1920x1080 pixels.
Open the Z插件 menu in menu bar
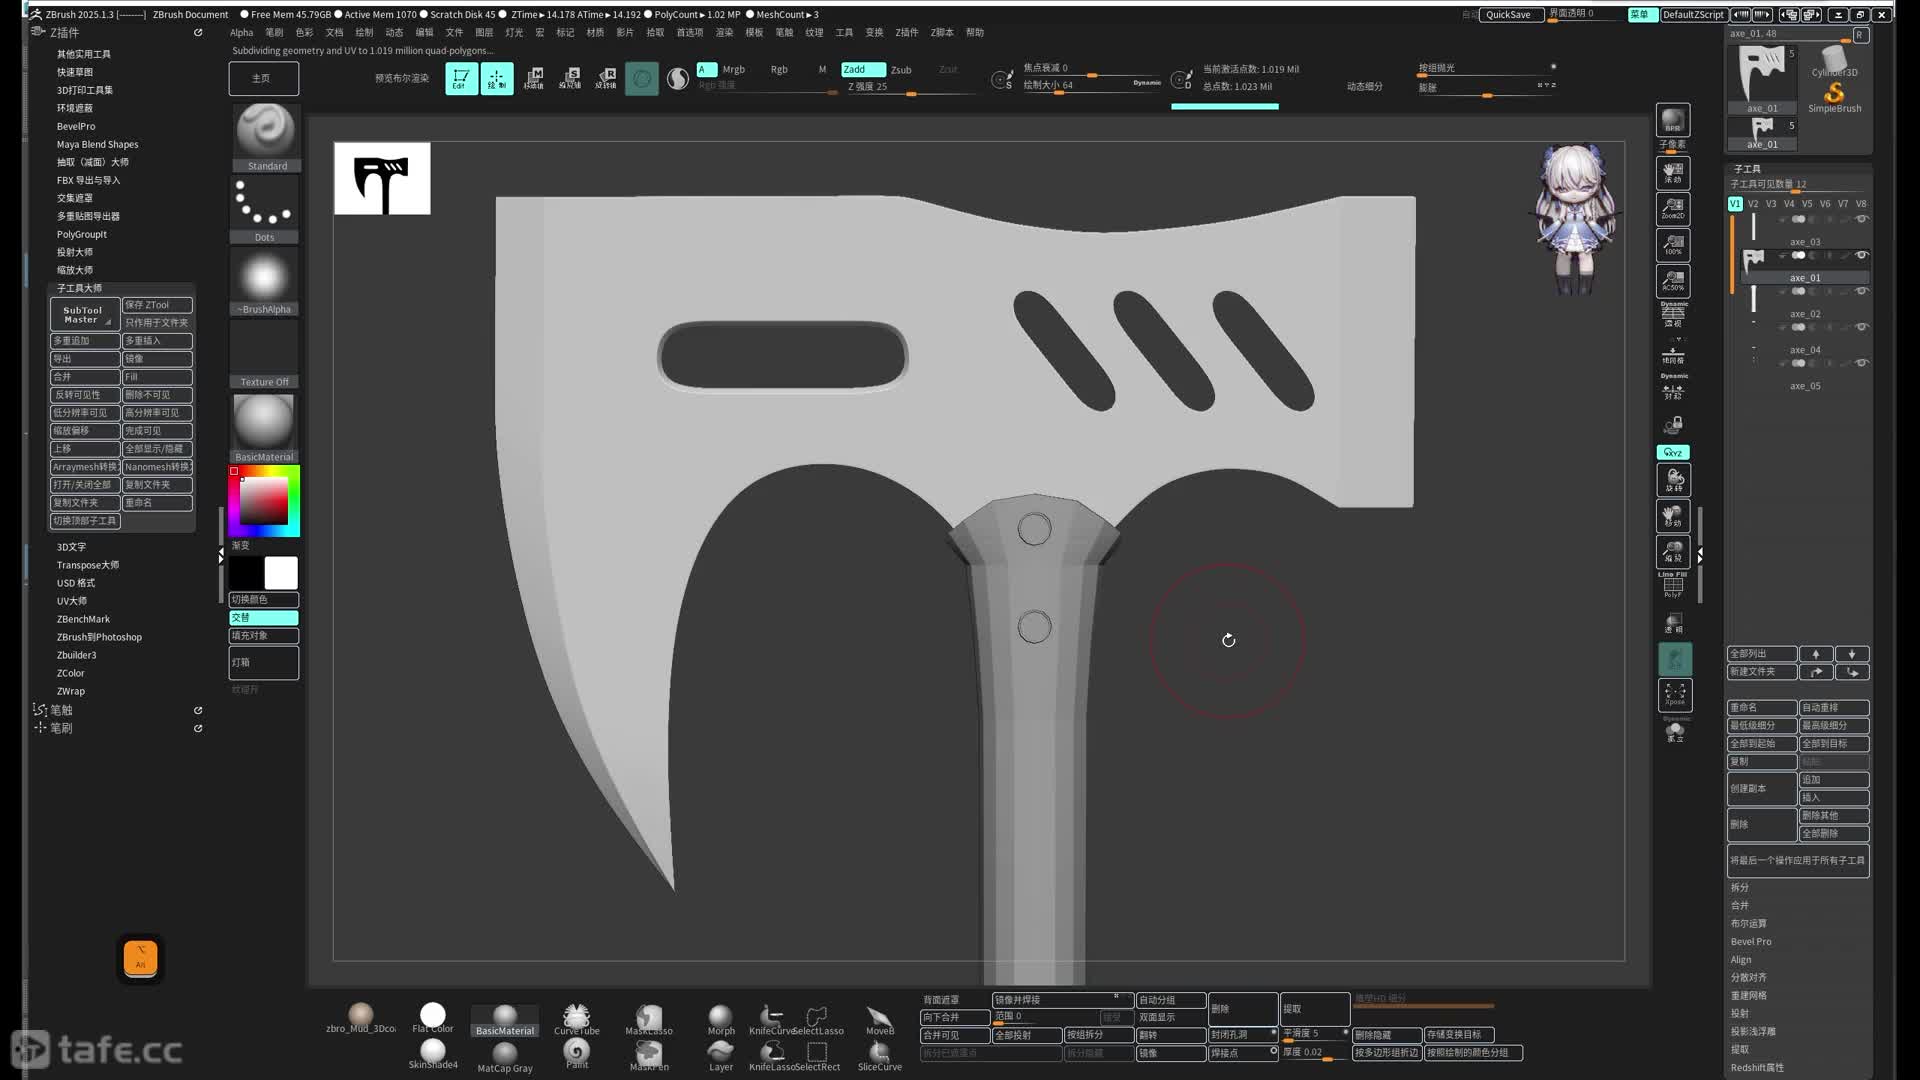pyautogui.click(x=906, y=32)
